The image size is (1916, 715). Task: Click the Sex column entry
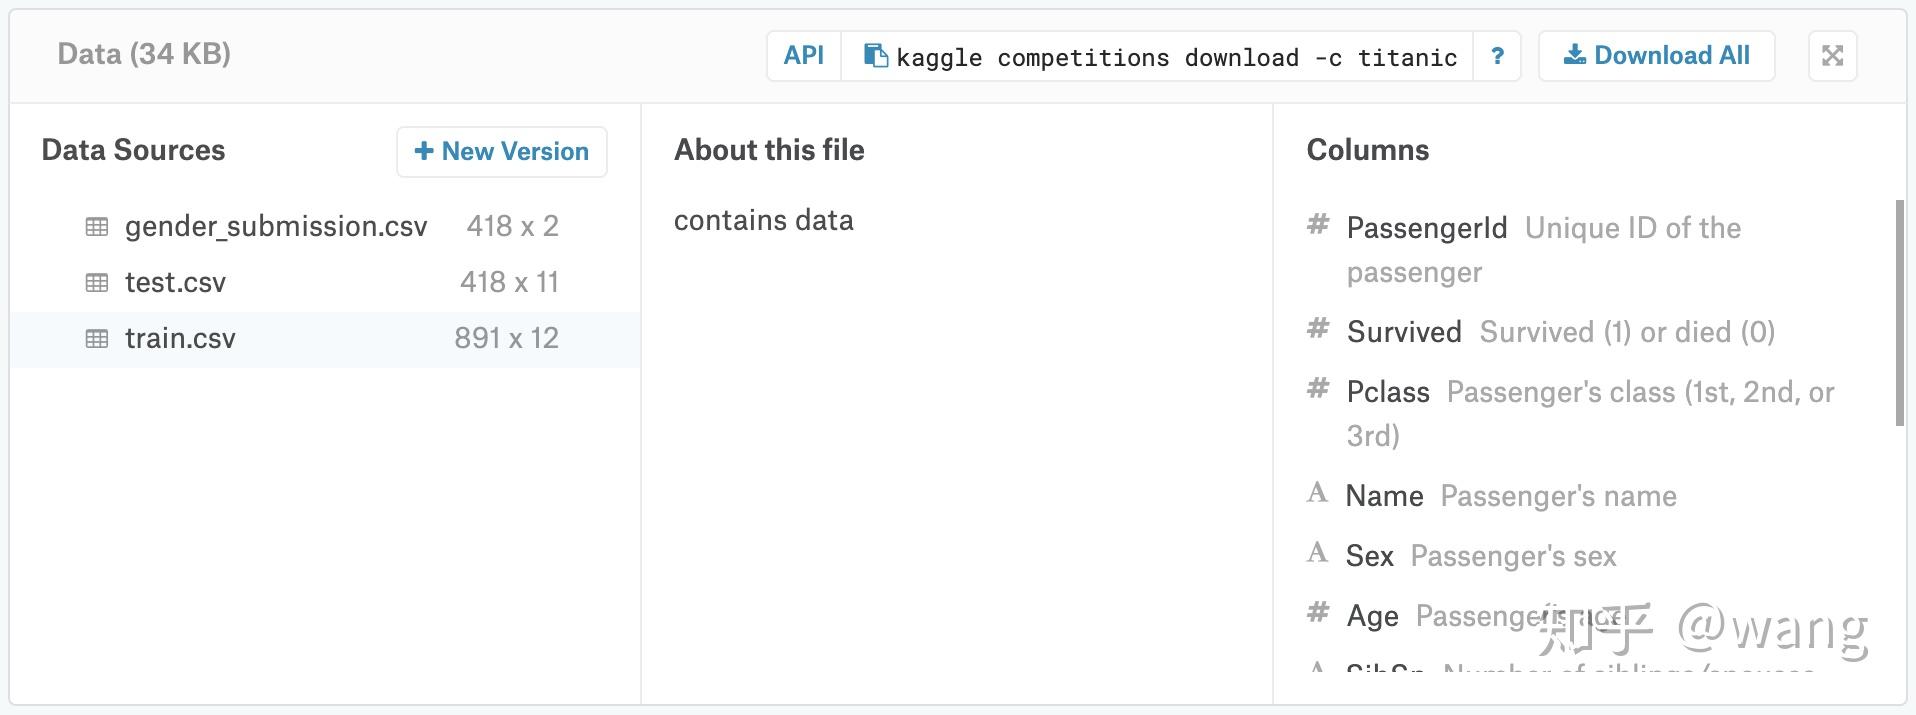[1369, 556]
